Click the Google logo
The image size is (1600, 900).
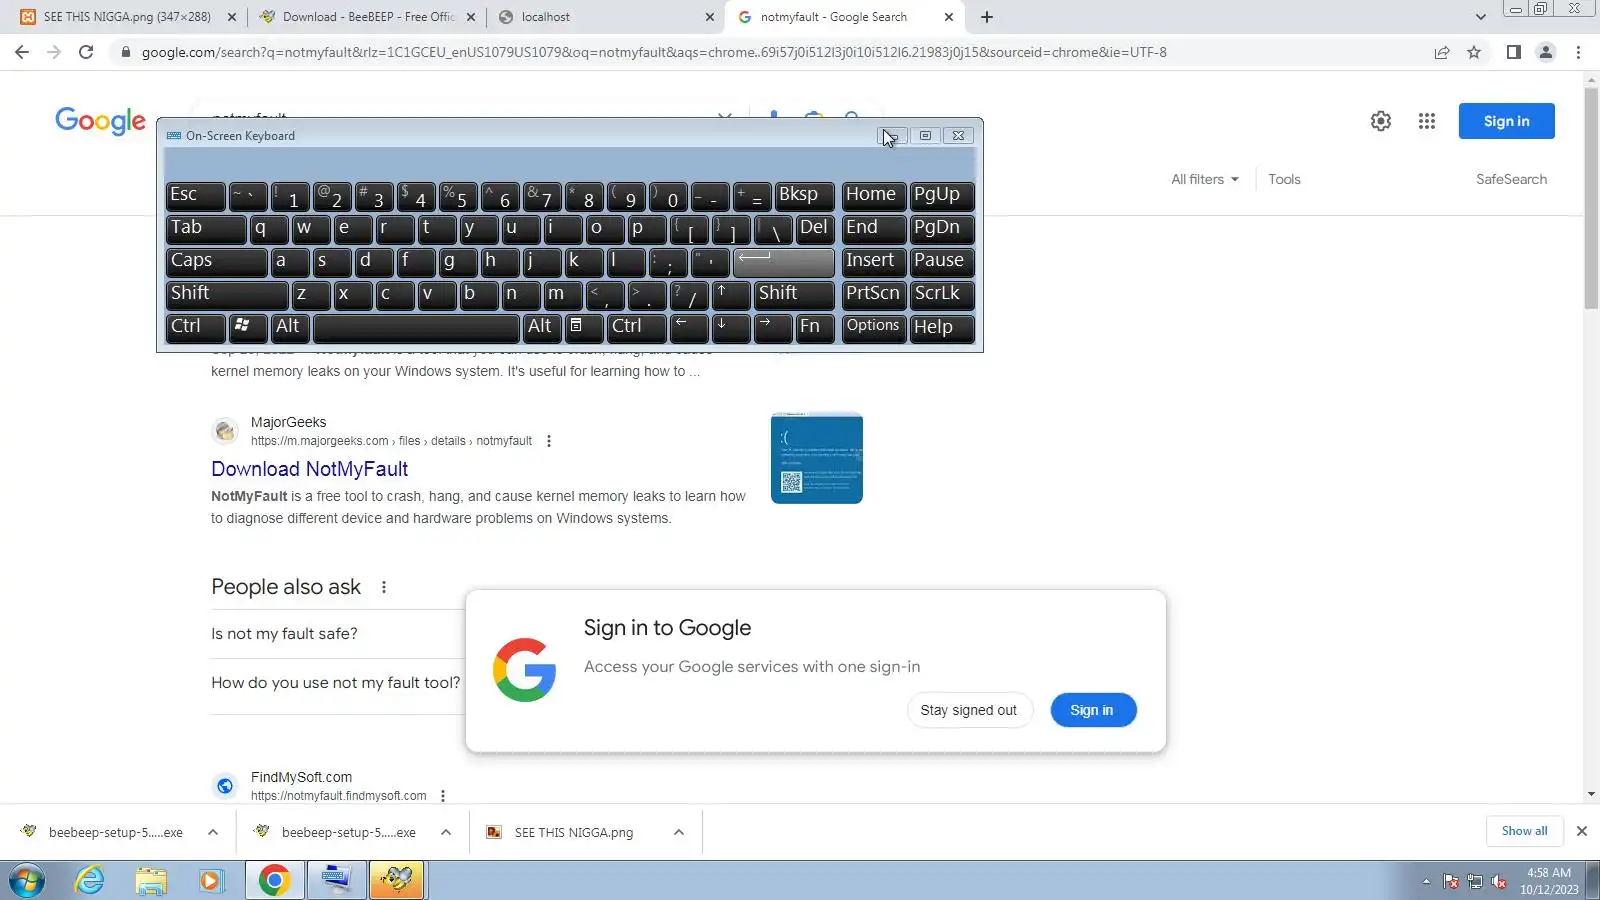tap(100, 120)
